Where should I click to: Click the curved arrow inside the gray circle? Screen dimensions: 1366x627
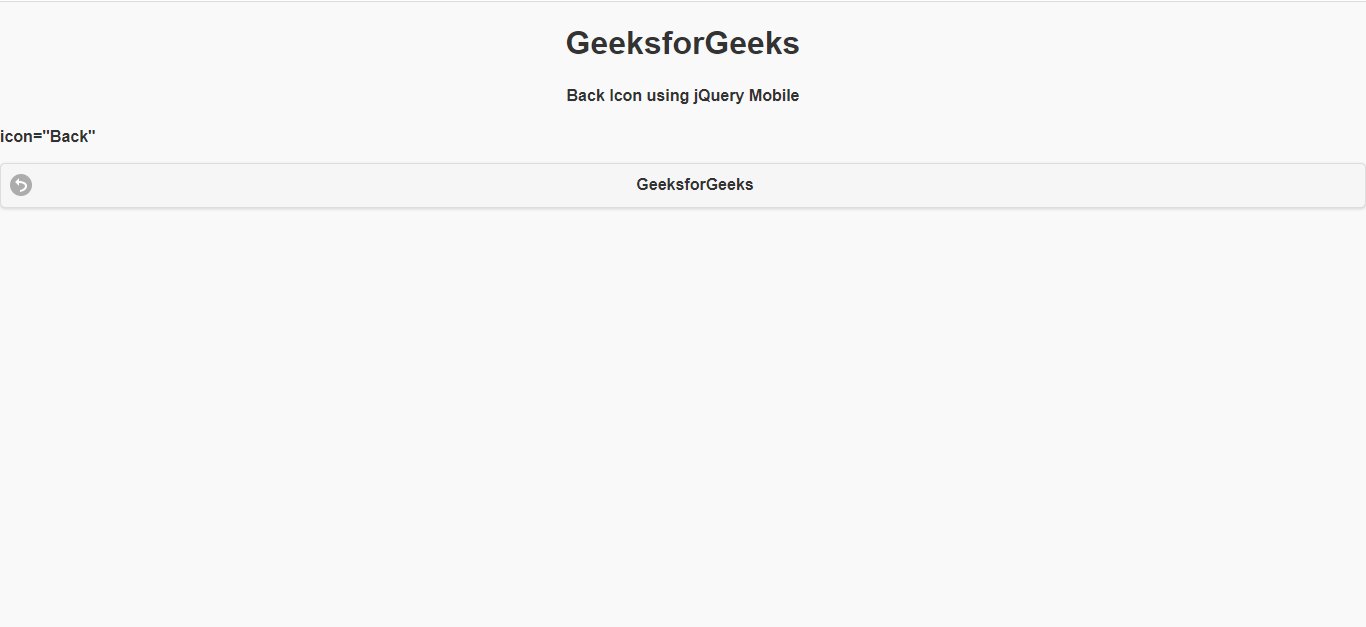[x=21, y=185]
